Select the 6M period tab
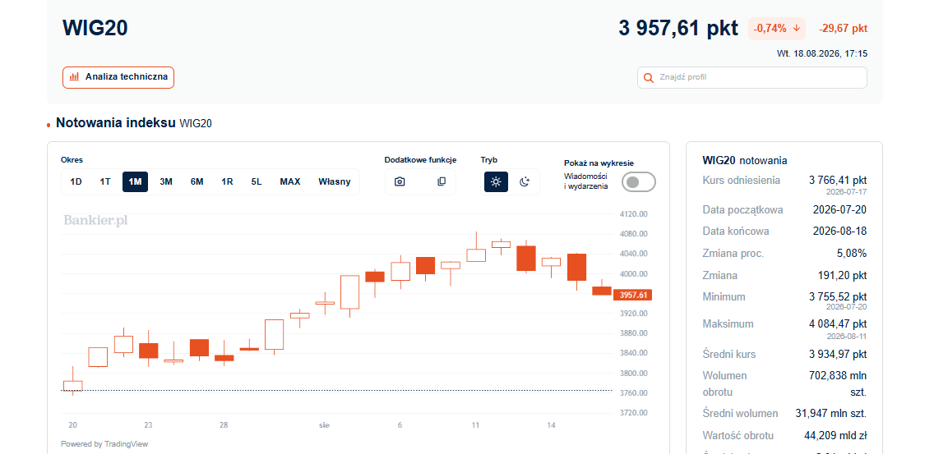The image size is (948, 454). click(x=196, y=181)
